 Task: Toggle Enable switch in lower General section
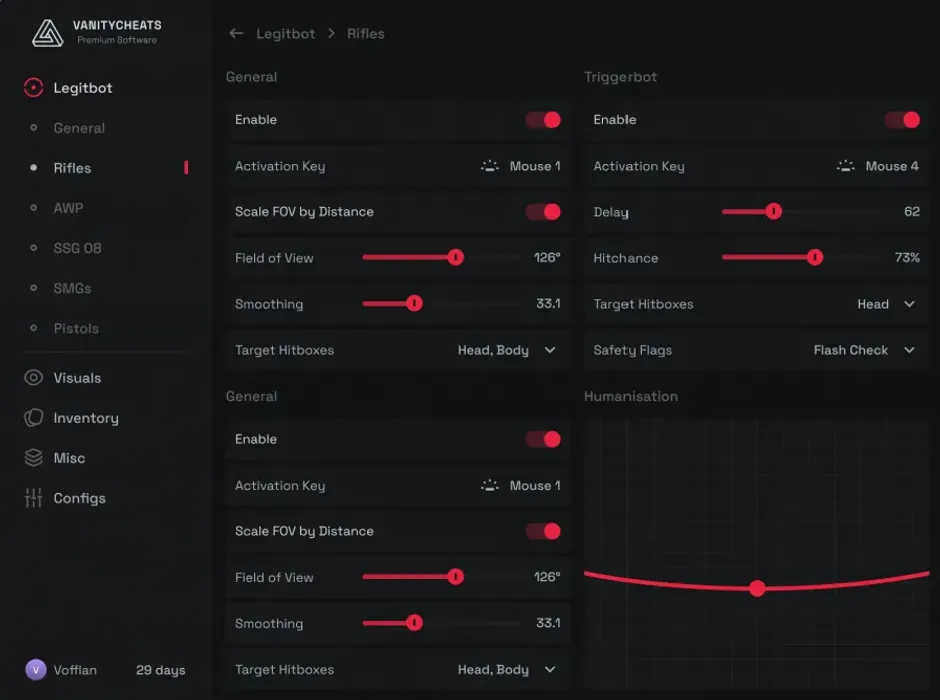543,439
